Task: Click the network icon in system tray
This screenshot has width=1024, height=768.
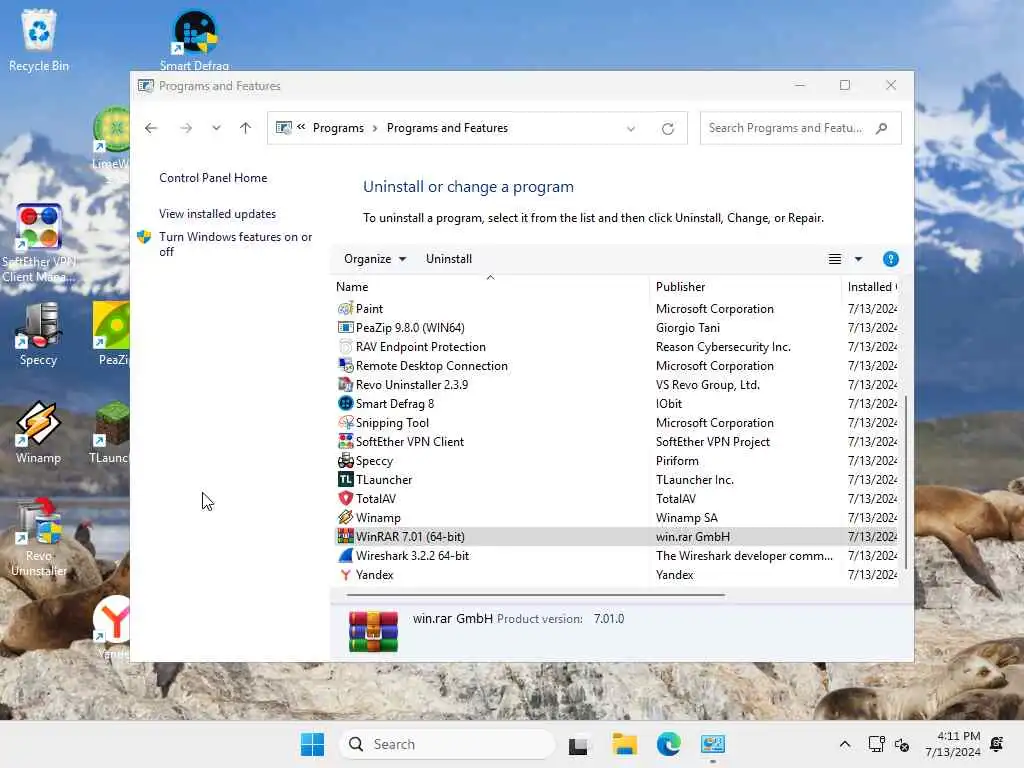Action: coord(876,744)
